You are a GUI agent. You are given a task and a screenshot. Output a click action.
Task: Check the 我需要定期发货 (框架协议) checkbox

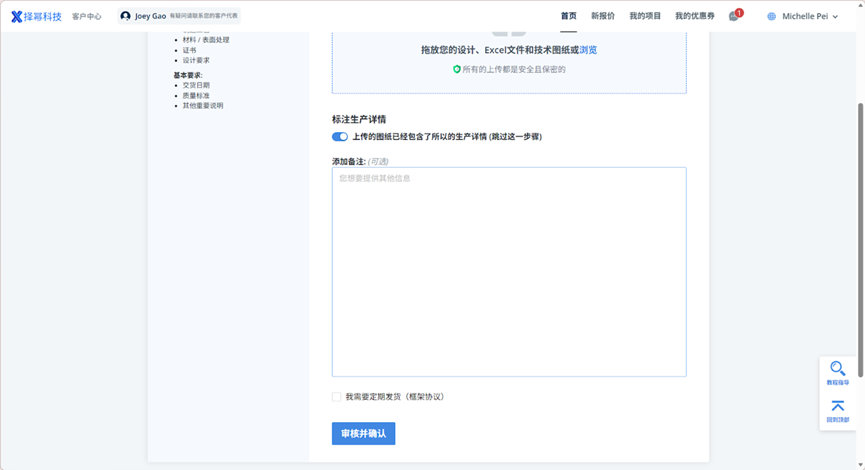pos(337,397)
